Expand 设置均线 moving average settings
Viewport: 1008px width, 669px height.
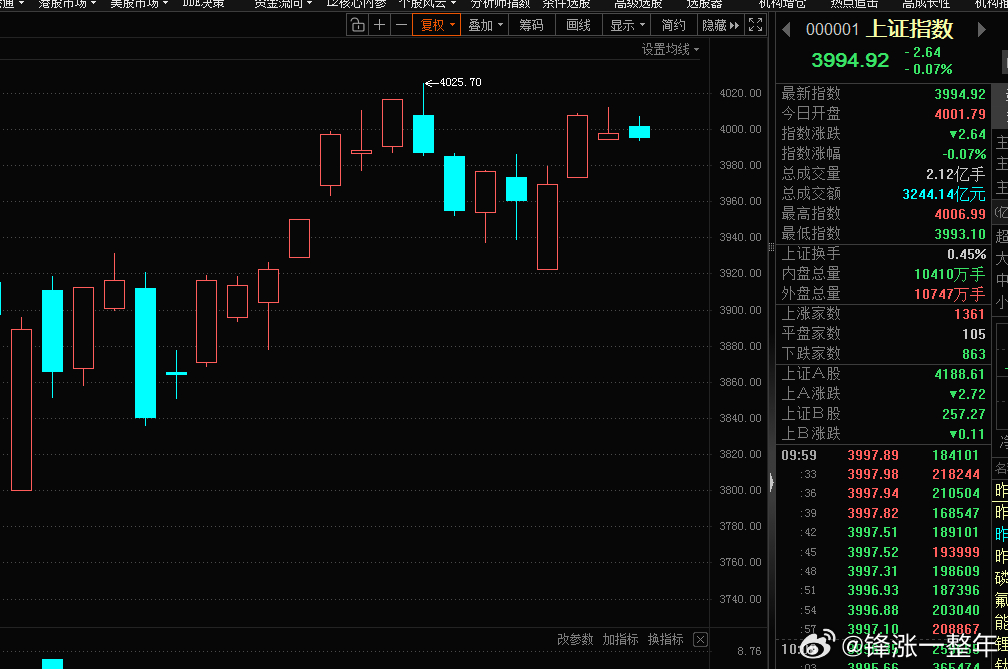tap(670, 49)
